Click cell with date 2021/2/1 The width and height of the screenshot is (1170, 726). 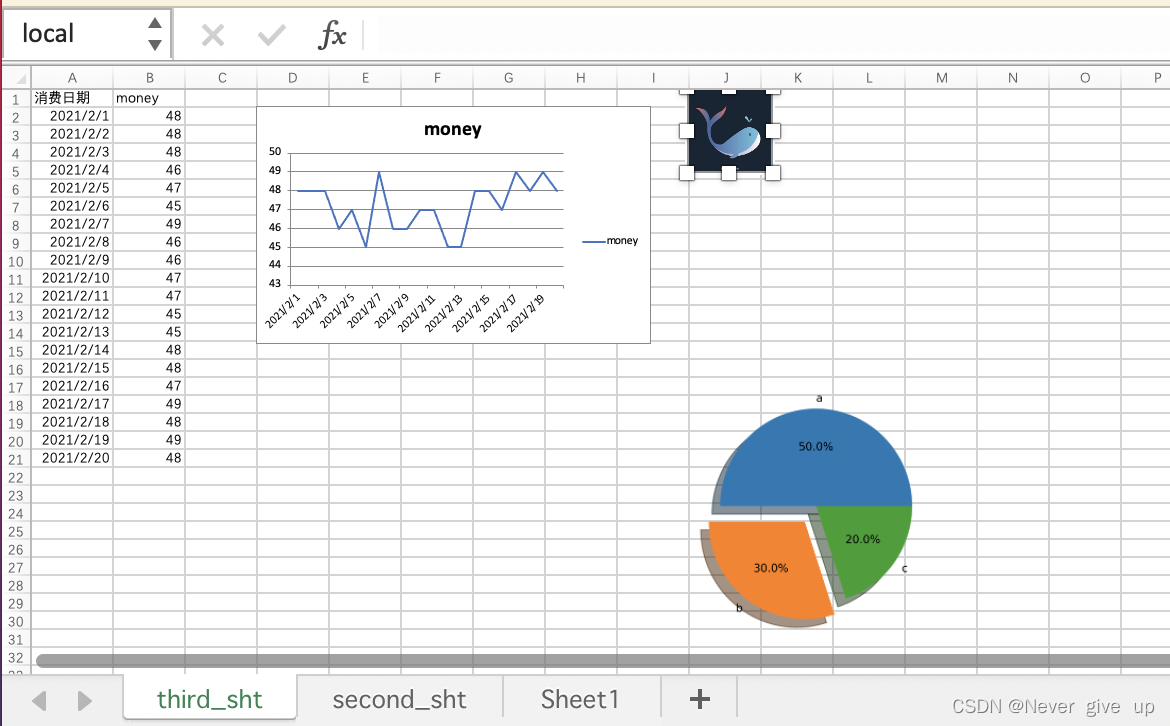(72, 116)
